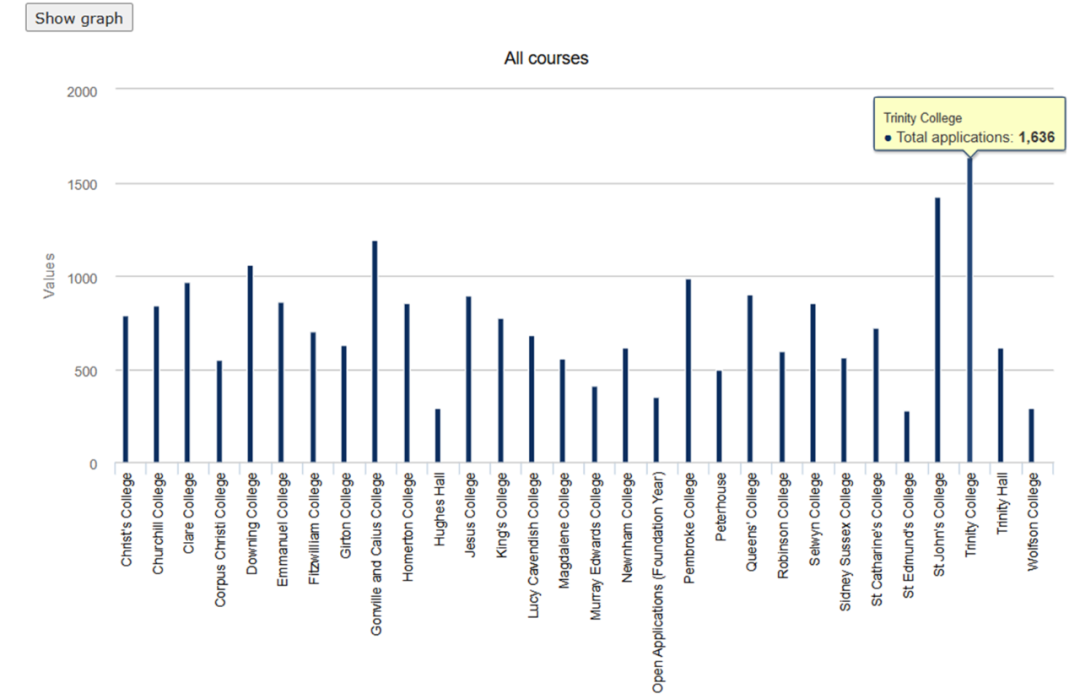The image size is (1080, 694).
Task: Click the Clare College bar
Action: pos(187,373)
